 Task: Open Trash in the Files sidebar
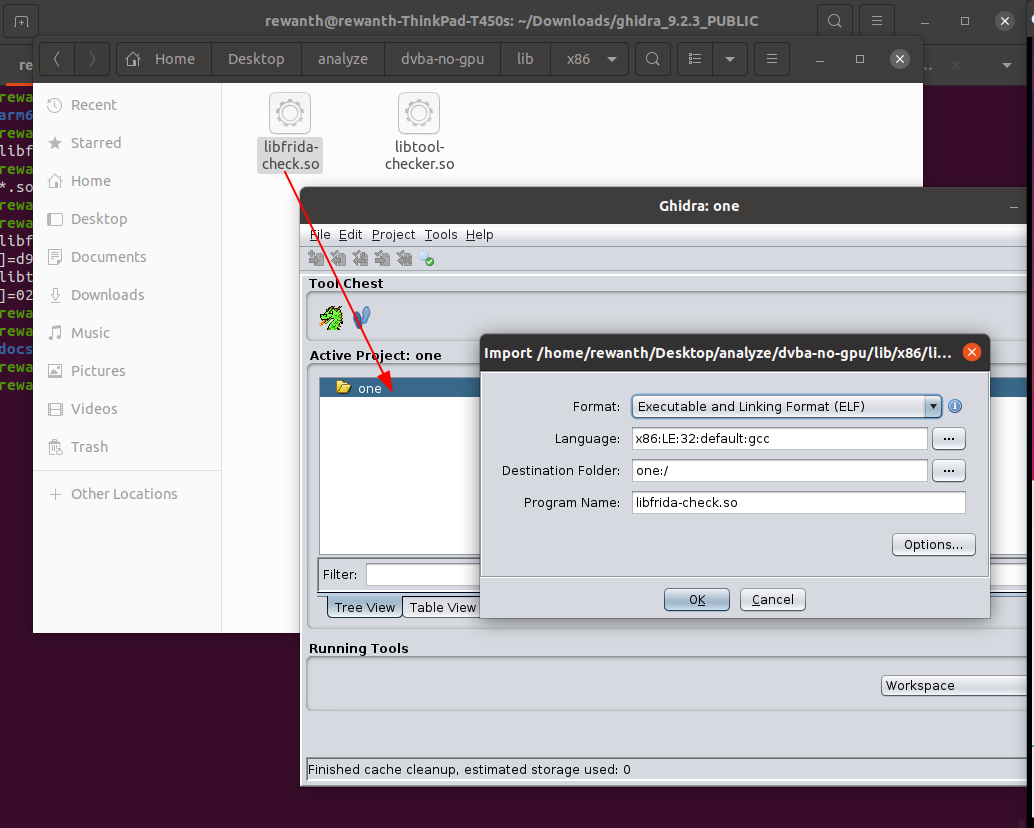click(x=127, y=447)
